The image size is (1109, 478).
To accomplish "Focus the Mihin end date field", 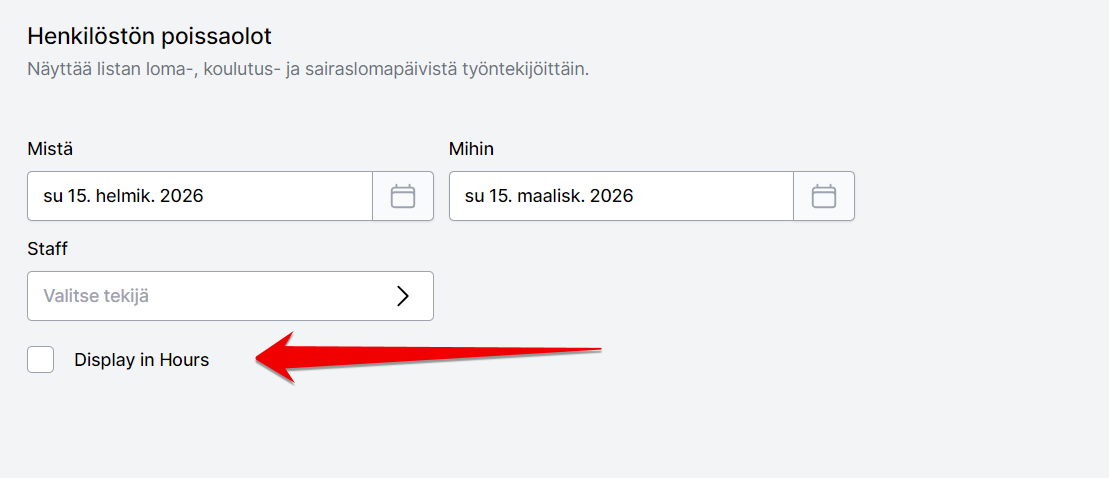I will click(x=621, y=196).
